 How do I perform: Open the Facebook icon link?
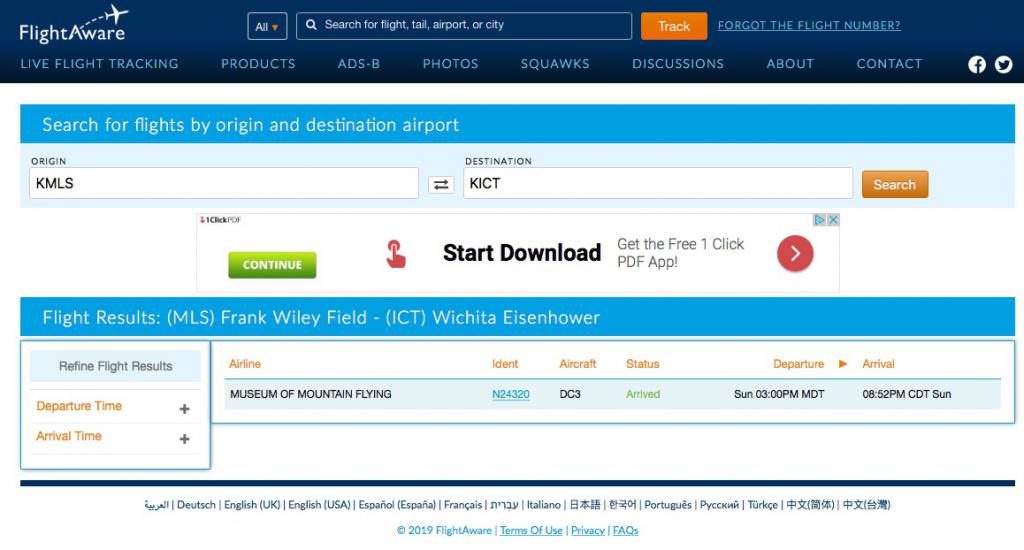pyautogui.click(x=977, y=65)
